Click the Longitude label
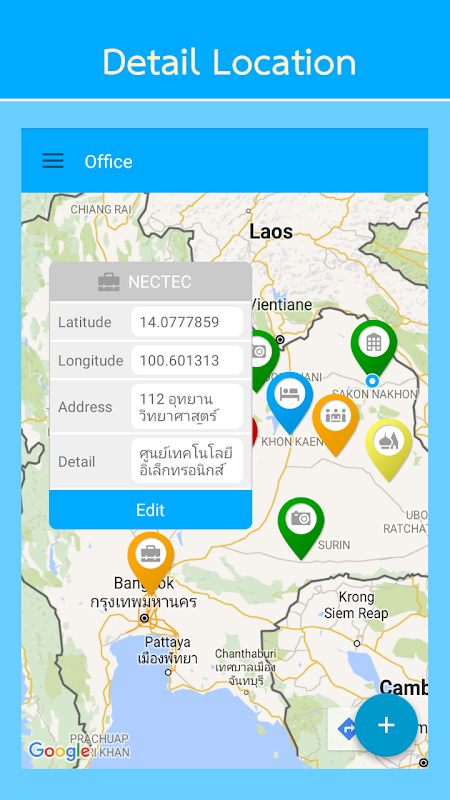The image size is (450, 800). pyautogui.click(x=90, y=361)
